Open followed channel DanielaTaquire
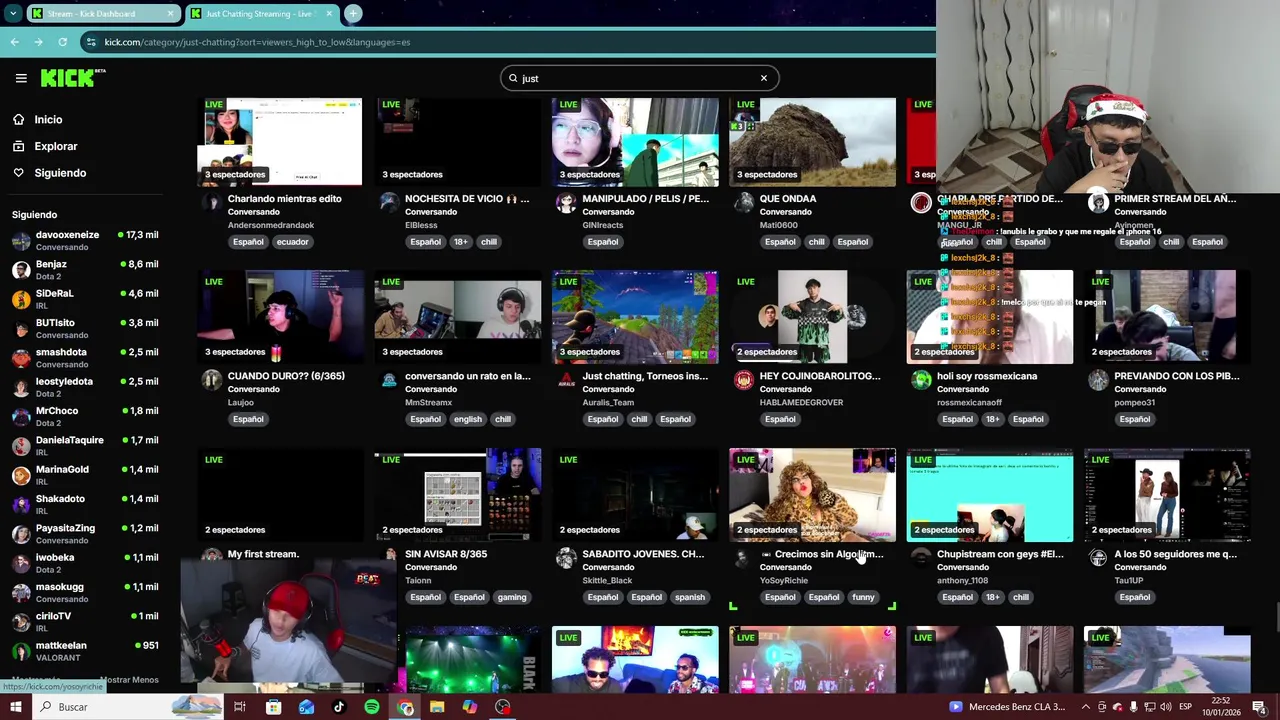Viewport: 1280px width, 720px height. tap(85, 445)
